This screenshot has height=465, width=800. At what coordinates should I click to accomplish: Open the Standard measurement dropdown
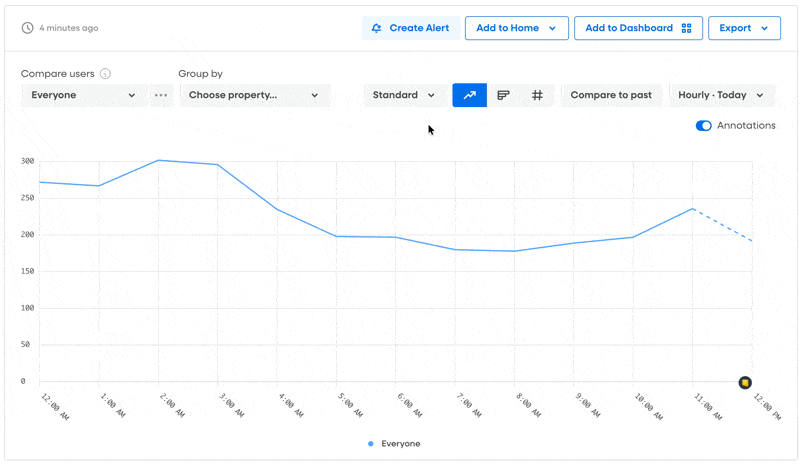click(404, 95)
